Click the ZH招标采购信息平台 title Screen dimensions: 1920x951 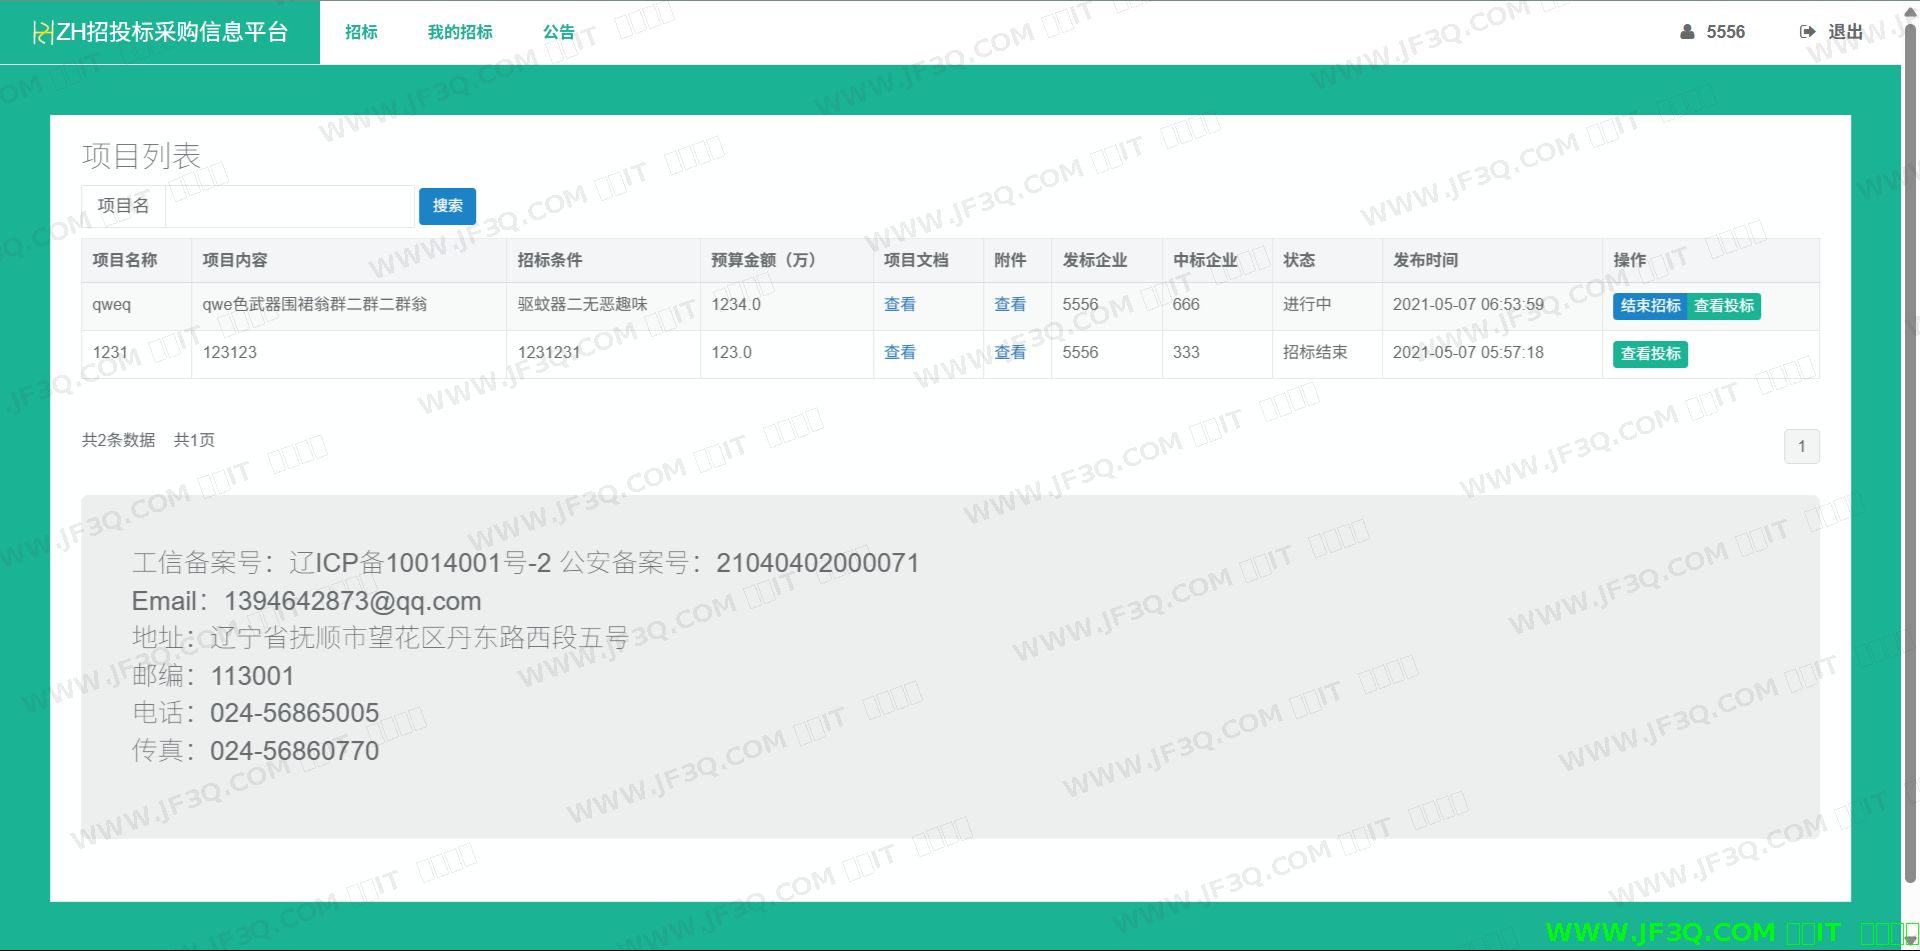point(172,32)
